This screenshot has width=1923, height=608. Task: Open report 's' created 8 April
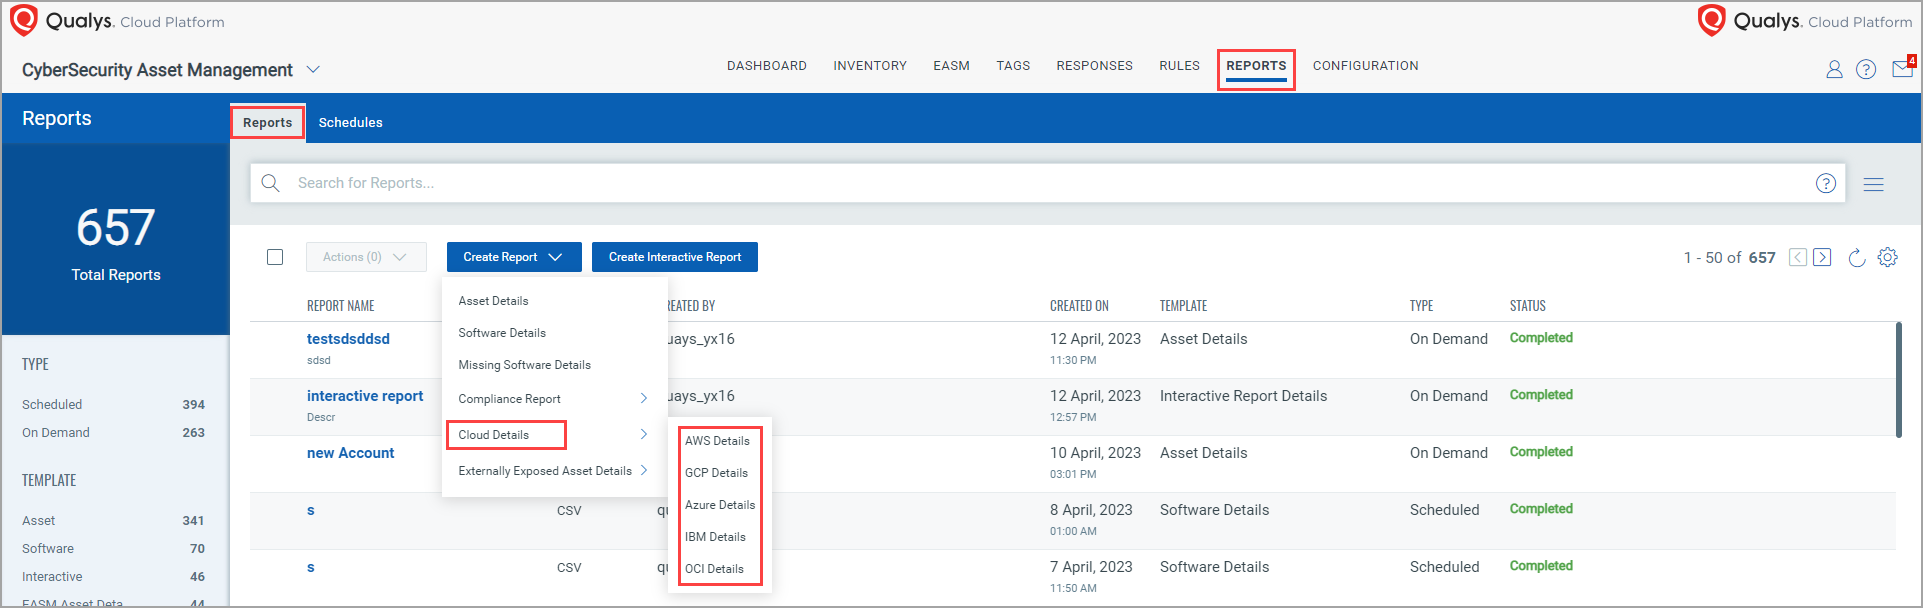[x=310, y=510]
